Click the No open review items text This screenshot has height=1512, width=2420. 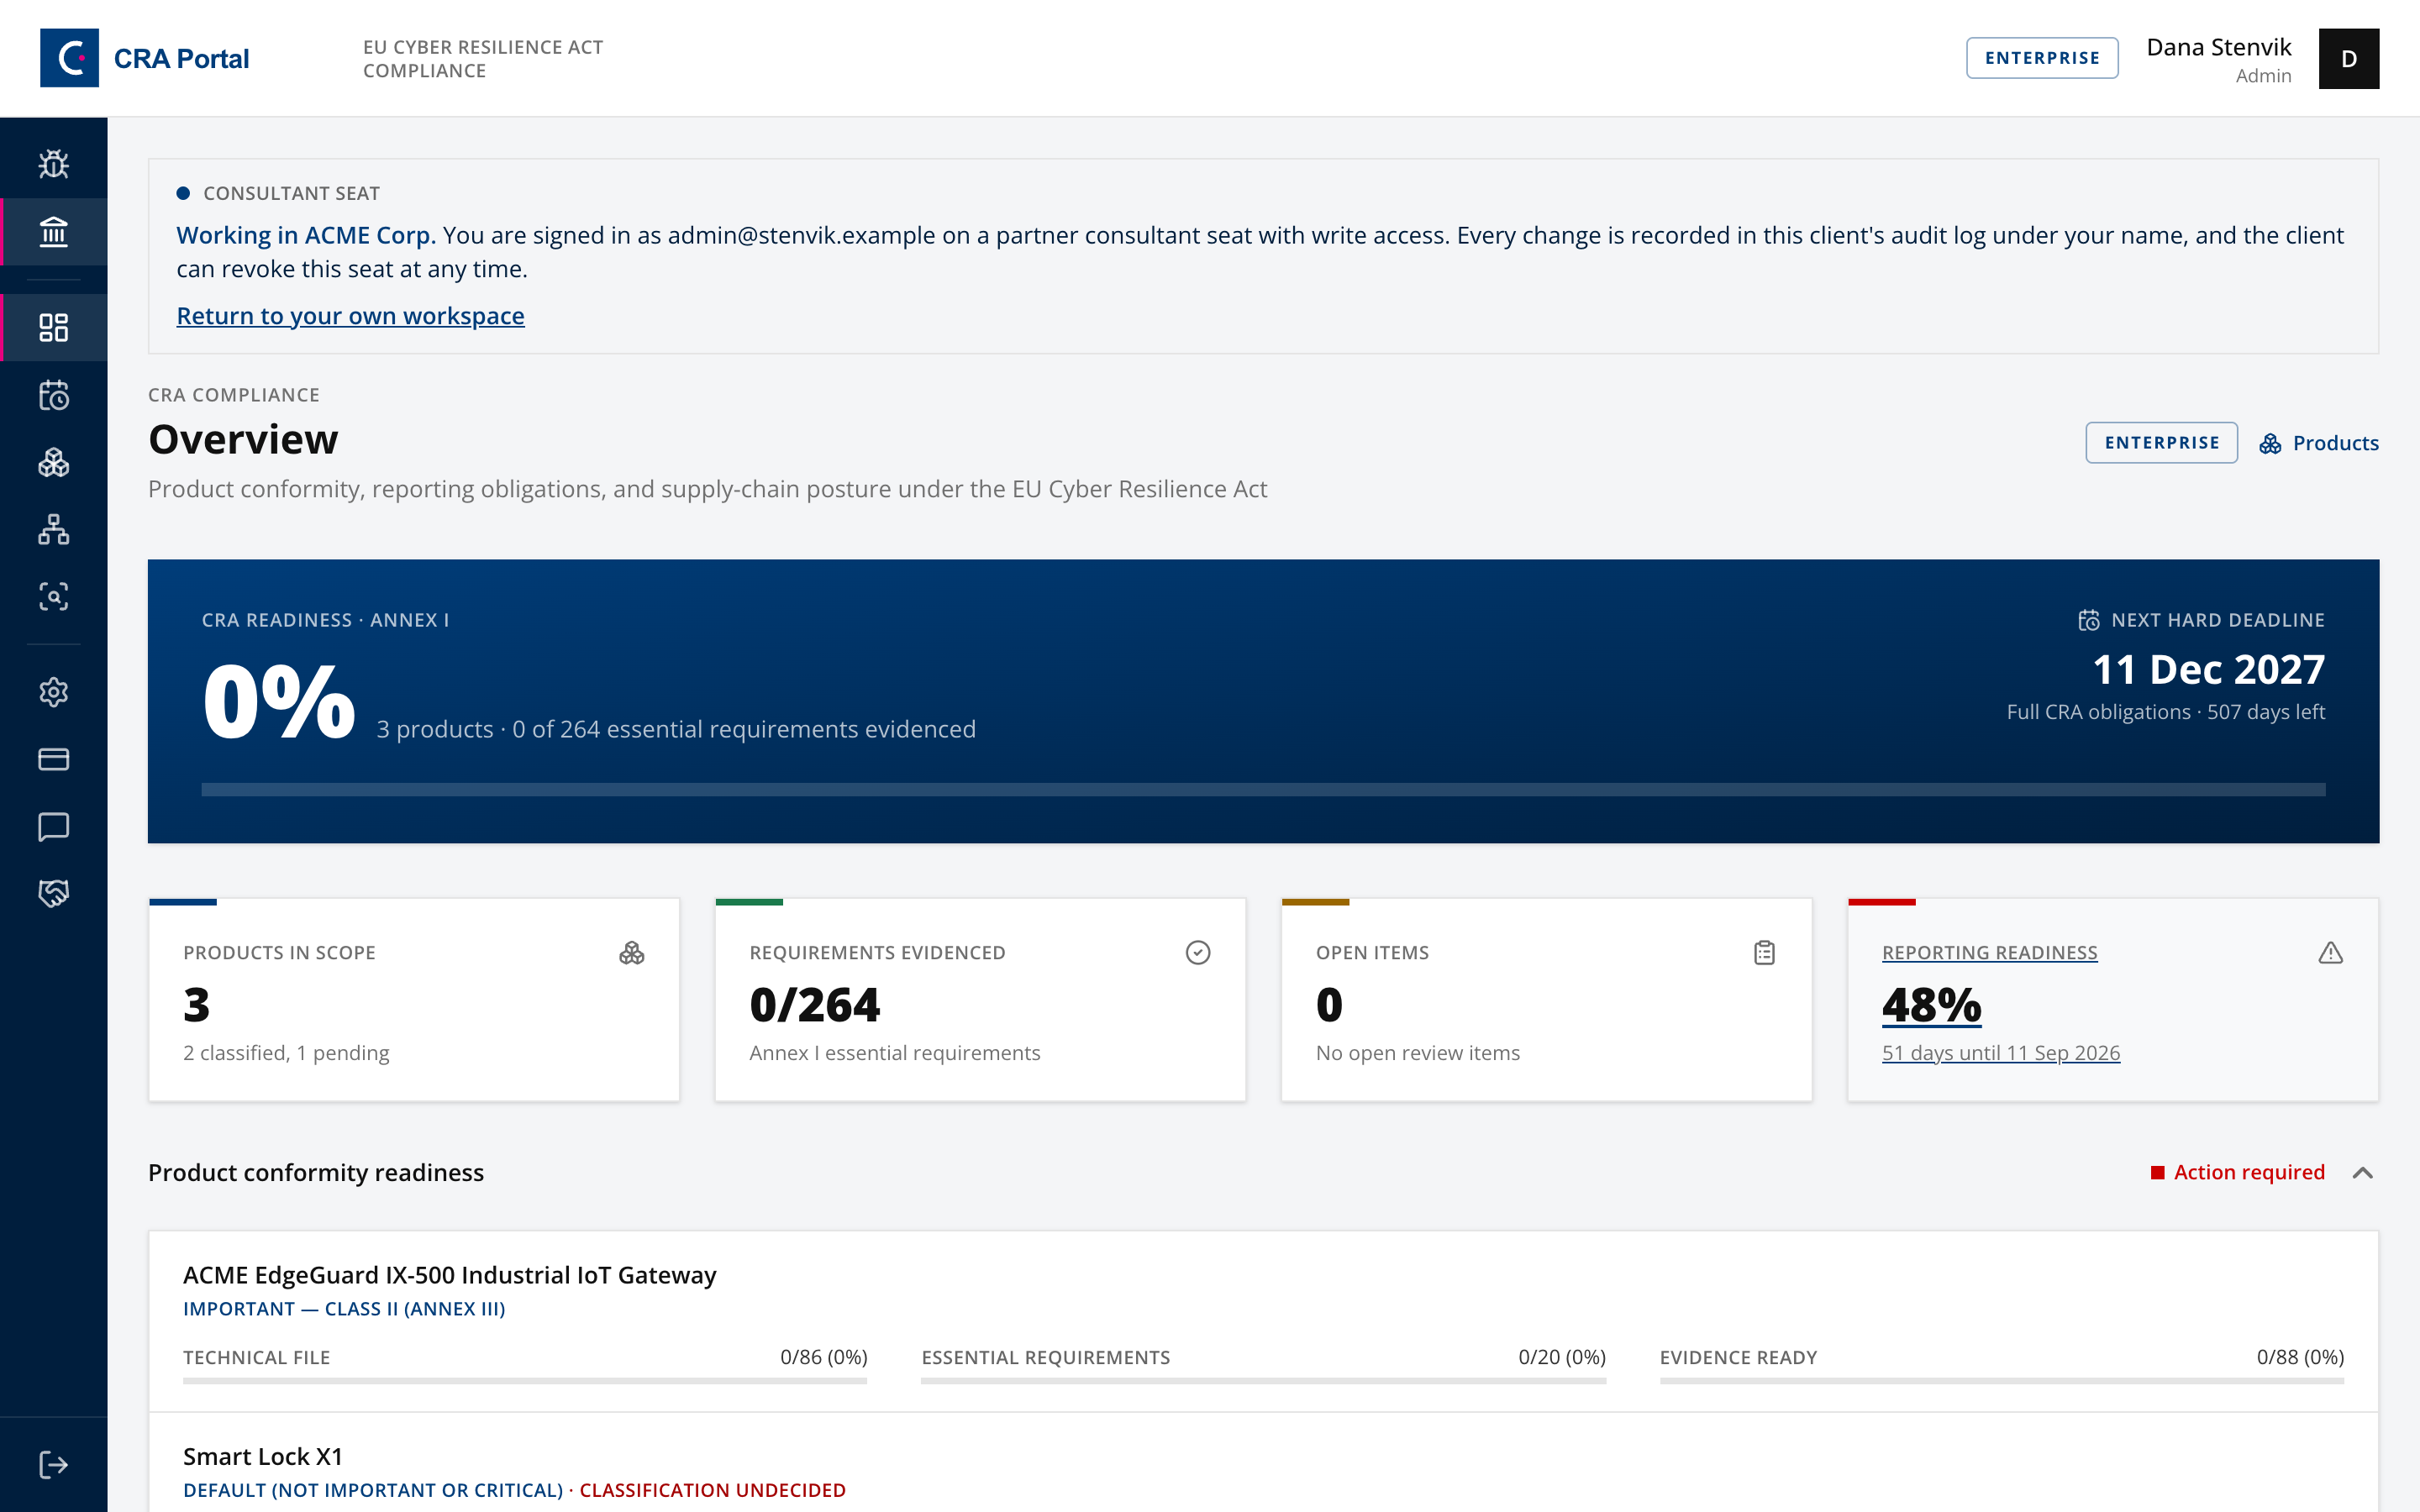click(1417, 1053)
